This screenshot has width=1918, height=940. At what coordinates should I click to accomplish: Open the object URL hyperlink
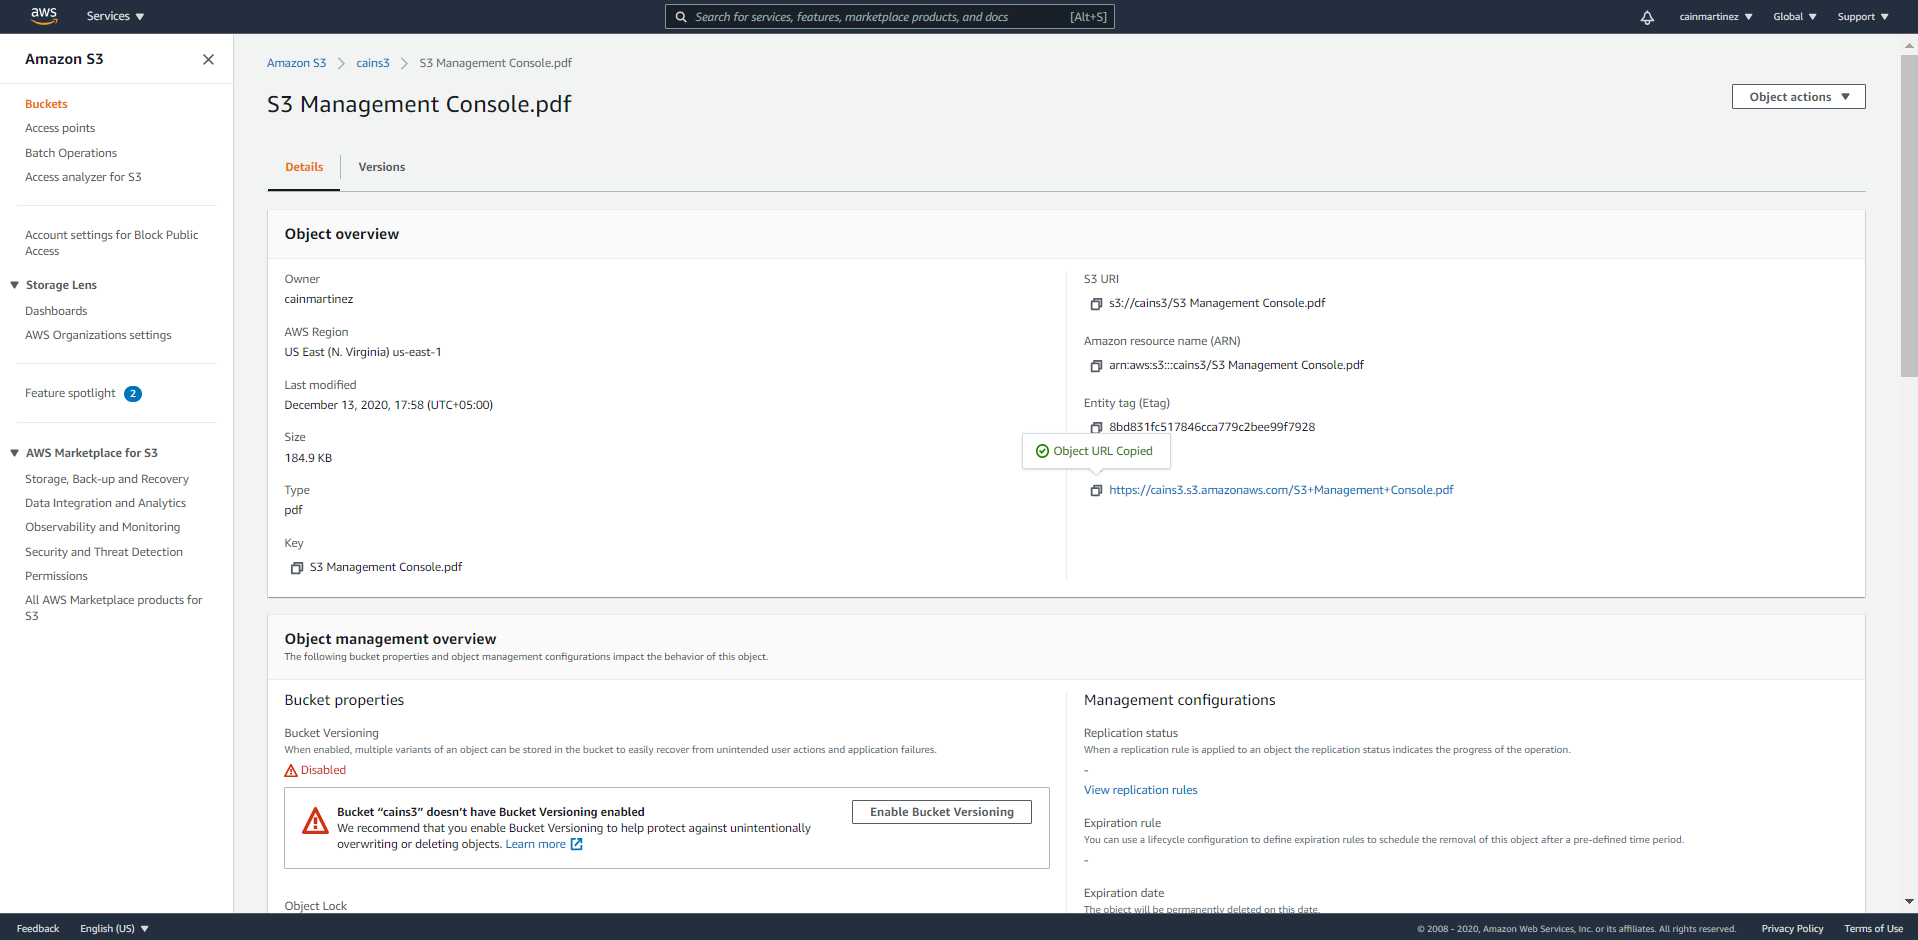point(1281,490)
